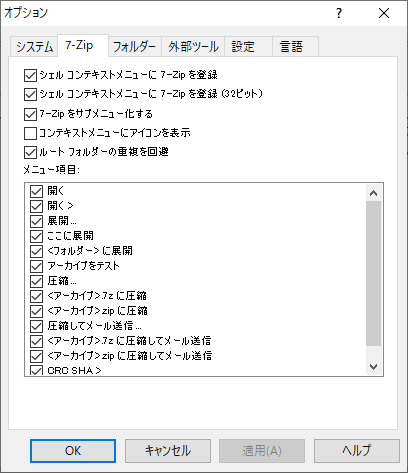The image size is (408, 473).
Task: Toggle the ここに展開 menu item checkbox
Action: [x=36, y=236]
